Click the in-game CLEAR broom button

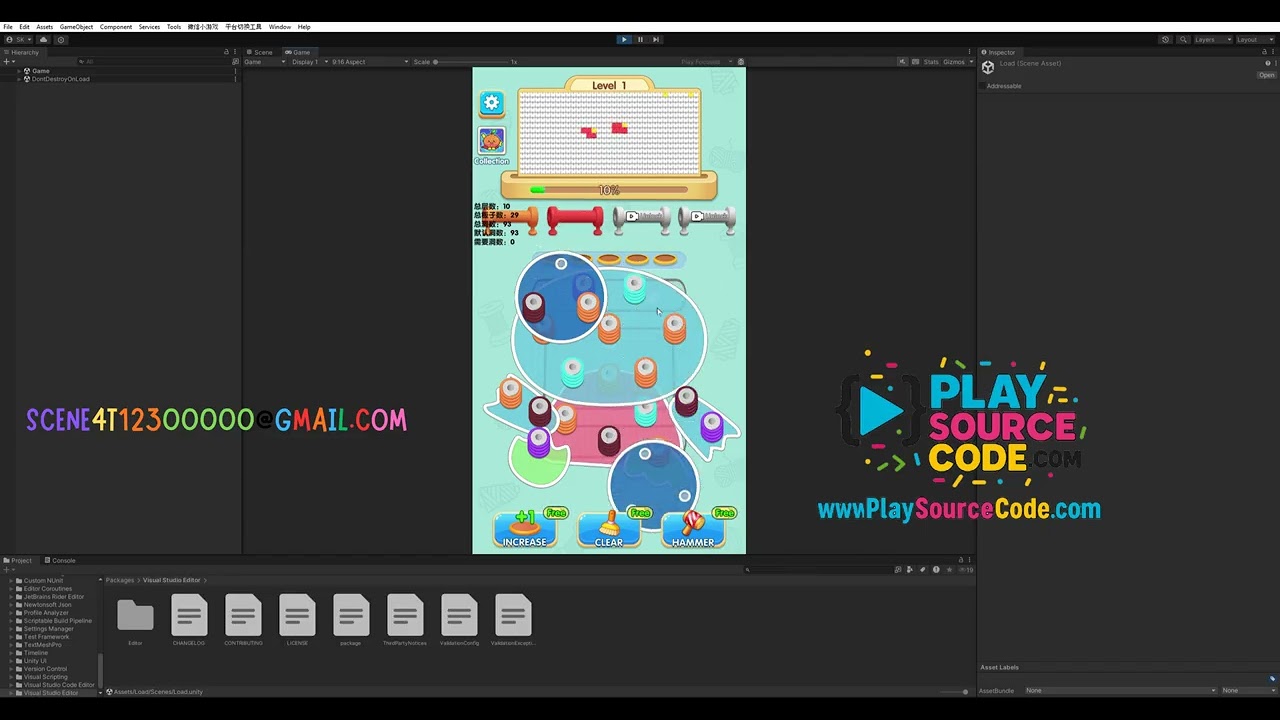609,530
